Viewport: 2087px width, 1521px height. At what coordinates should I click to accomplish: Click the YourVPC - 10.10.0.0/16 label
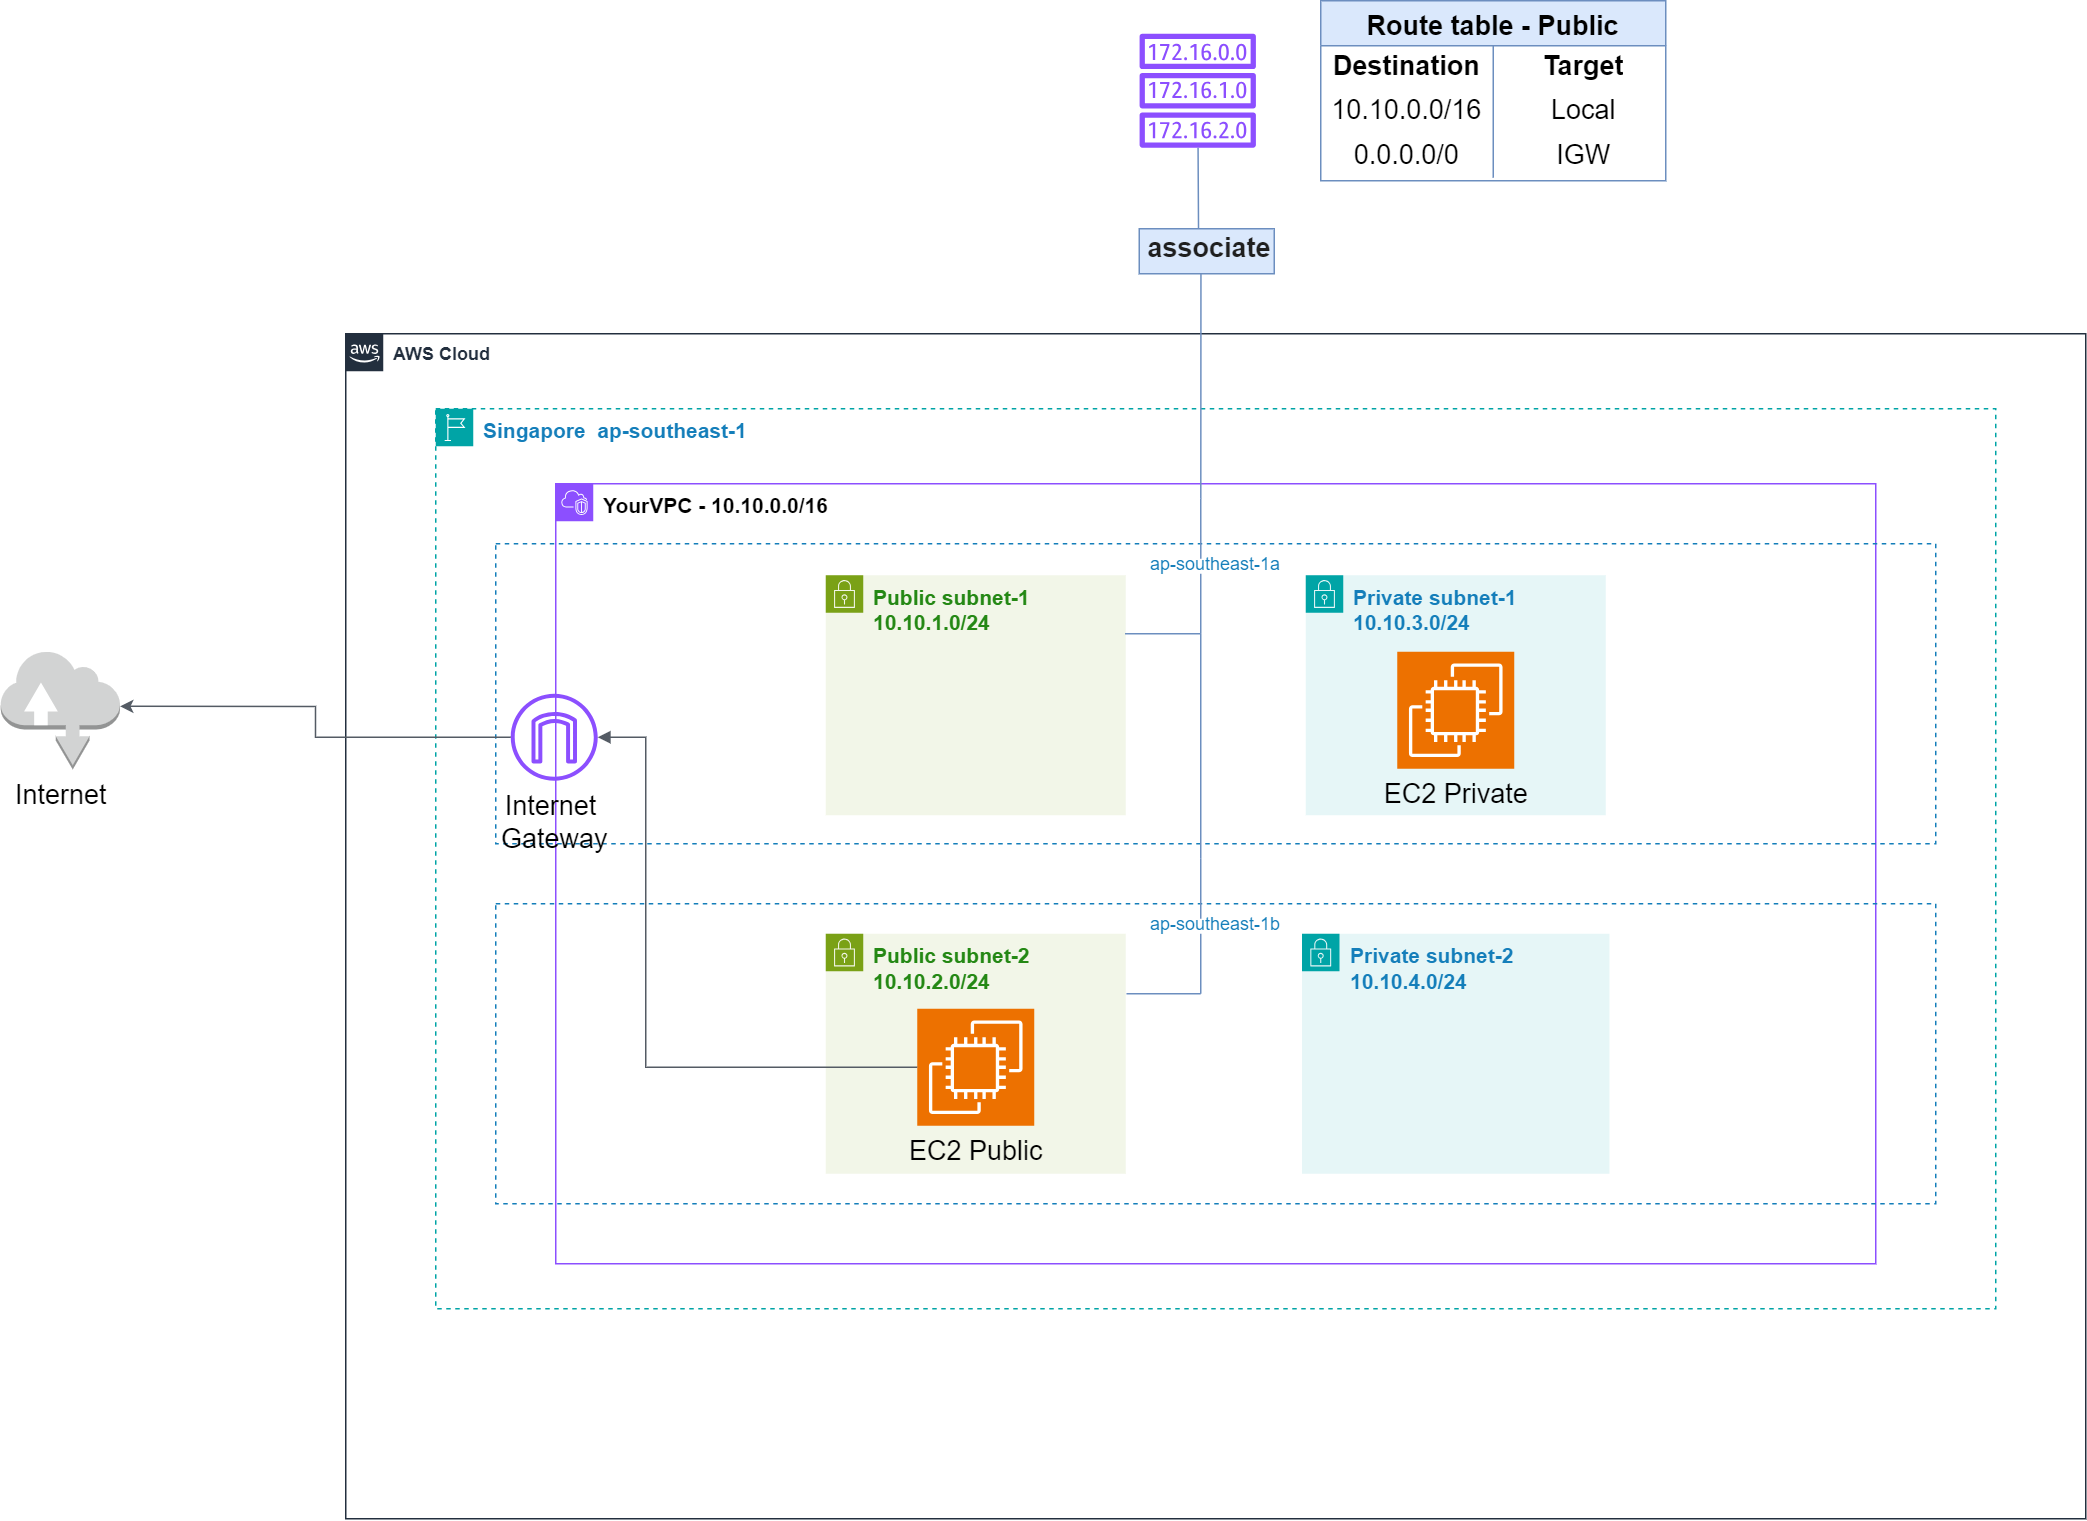point(715,506)
